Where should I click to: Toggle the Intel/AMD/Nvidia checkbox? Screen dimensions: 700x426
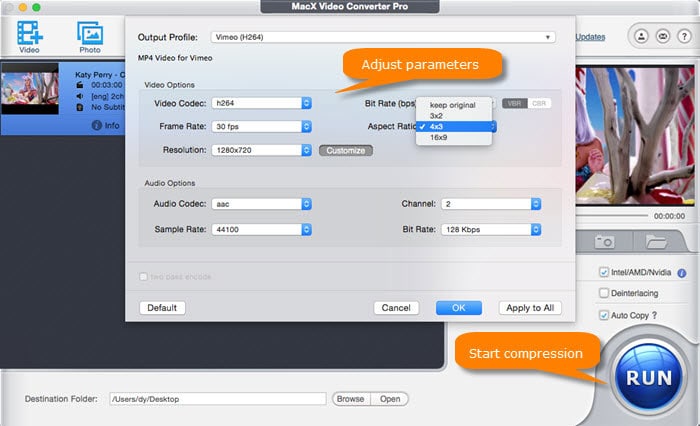click(604, 272)
